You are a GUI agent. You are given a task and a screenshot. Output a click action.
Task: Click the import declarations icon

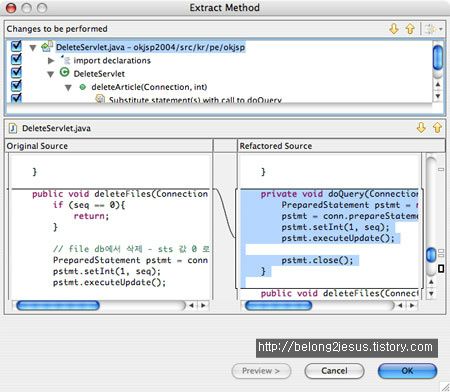point(65,60)
